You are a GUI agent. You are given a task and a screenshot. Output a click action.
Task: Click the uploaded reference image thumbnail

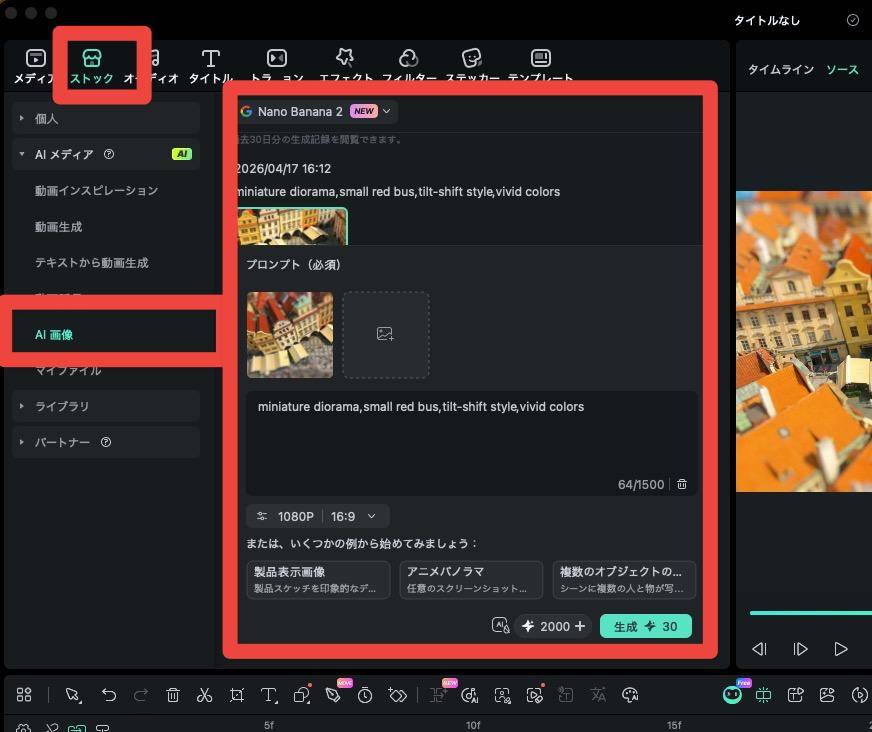click(290, 335)
